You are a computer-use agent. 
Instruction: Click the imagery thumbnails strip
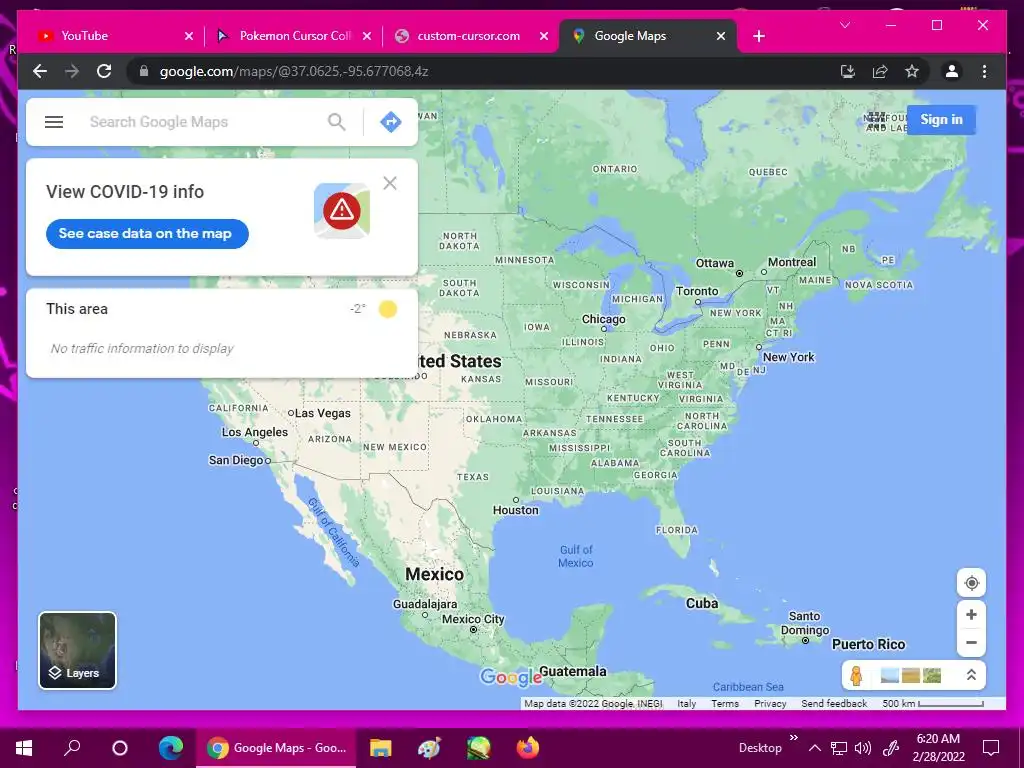(910, 675)
